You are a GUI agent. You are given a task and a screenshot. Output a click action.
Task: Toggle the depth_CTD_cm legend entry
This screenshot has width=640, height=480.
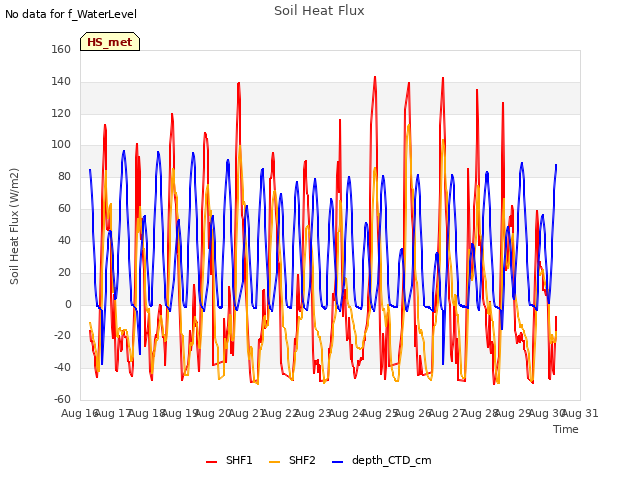(x=382, y=460)
